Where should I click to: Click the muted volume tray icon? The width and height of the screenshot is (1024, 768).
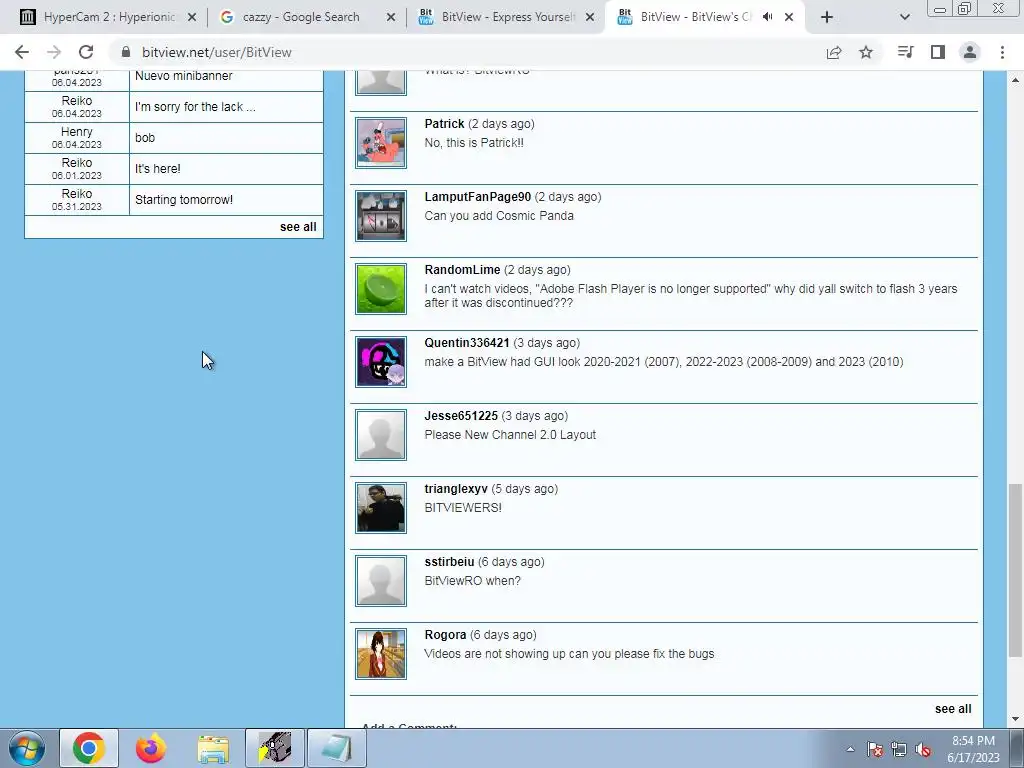(923, 750)
